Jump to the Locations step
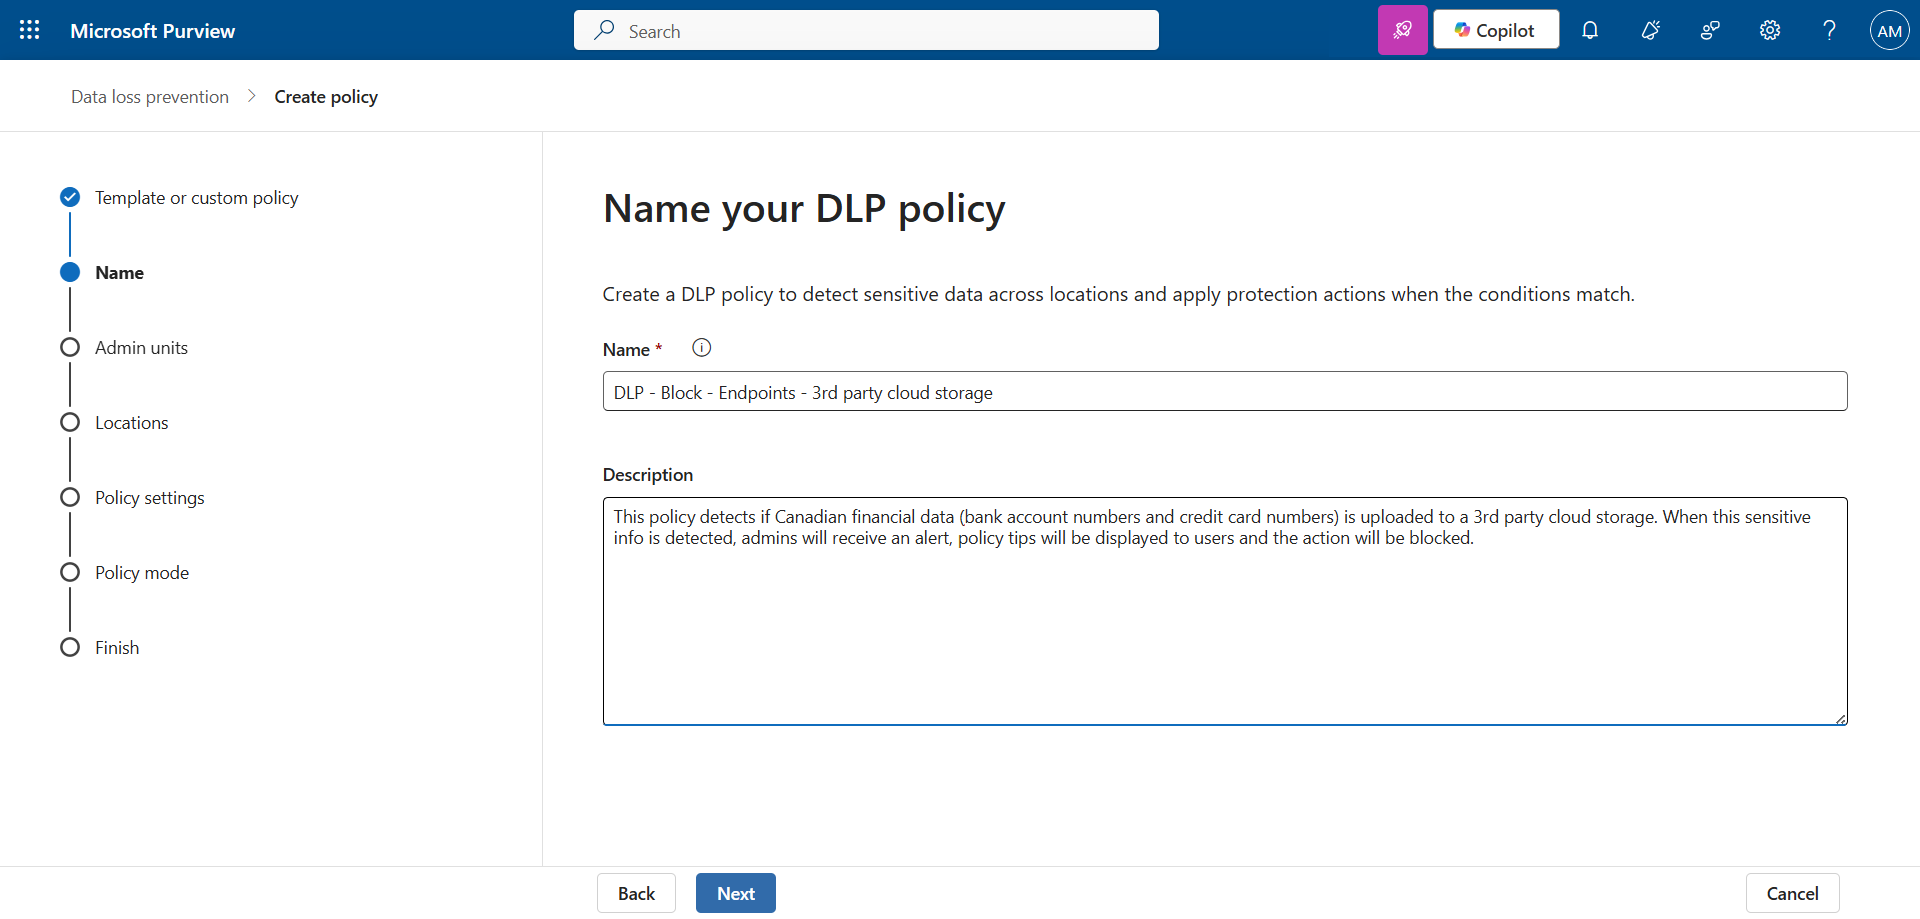 [x=131, y=423]
